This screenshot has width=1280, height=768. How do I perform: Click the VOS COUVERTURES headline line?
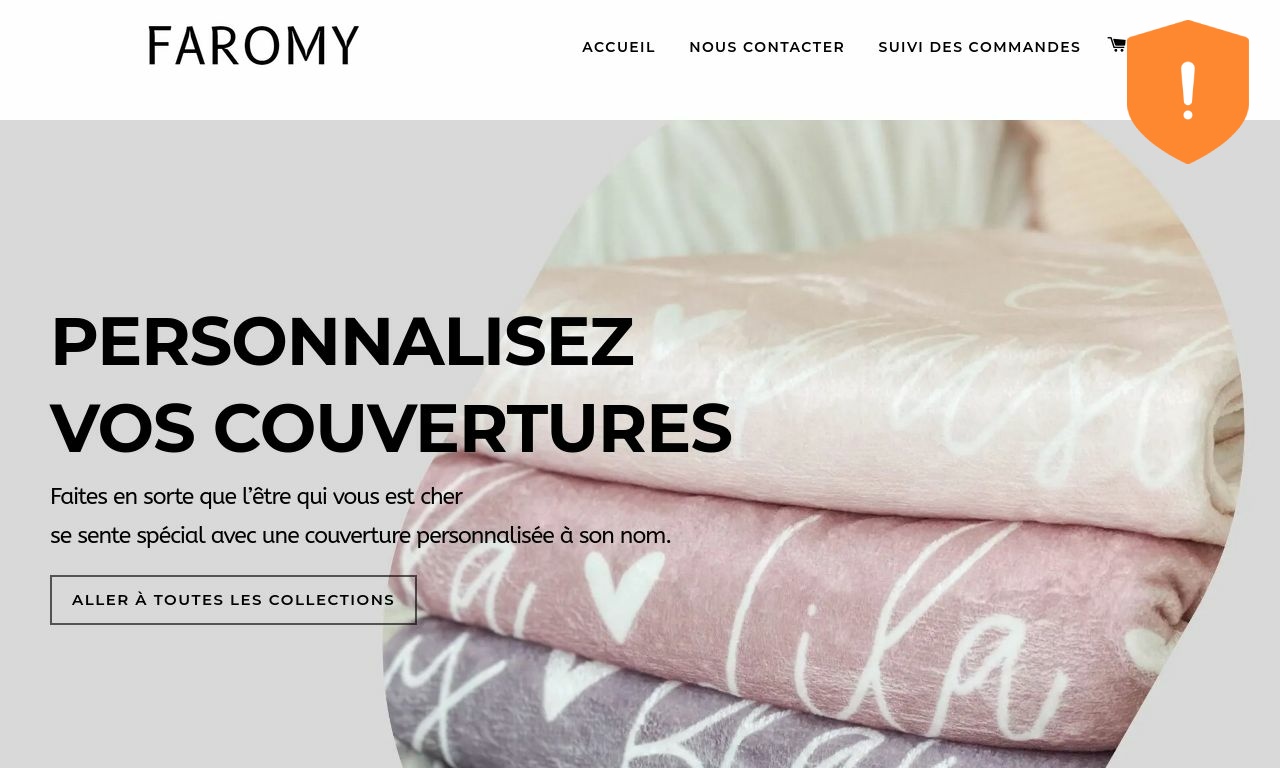point(391,428)
